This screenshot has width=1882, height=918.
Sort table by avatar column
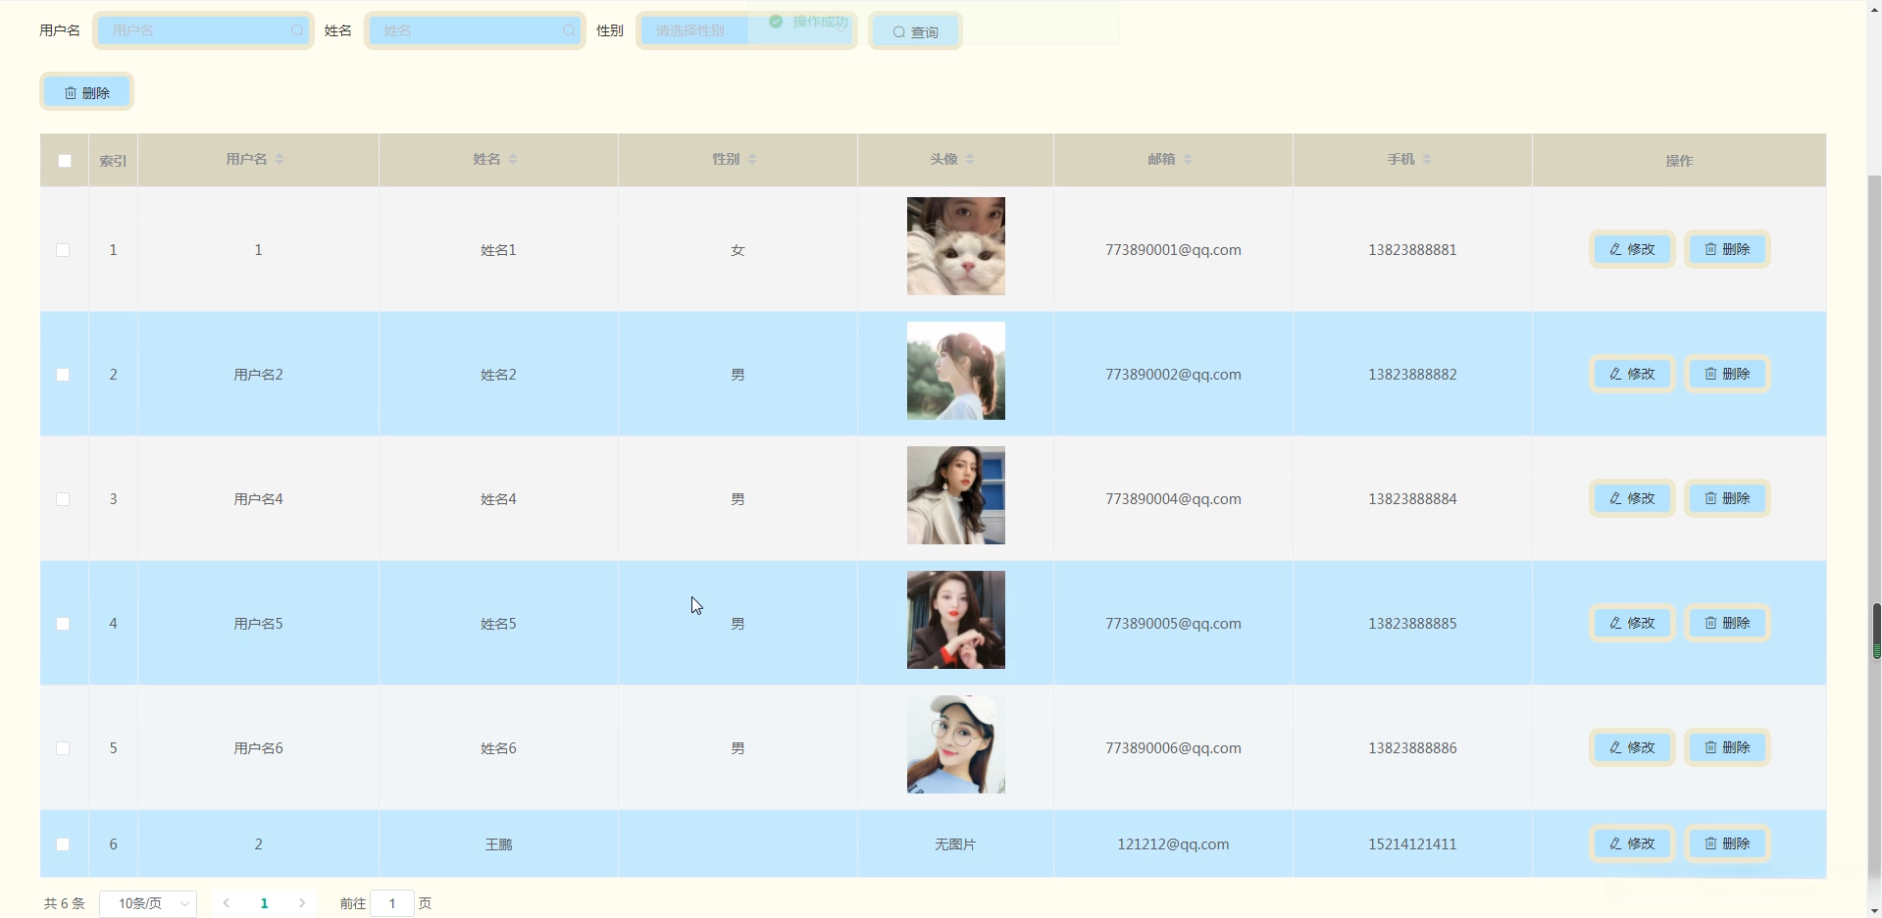click(x=970, y=159)
